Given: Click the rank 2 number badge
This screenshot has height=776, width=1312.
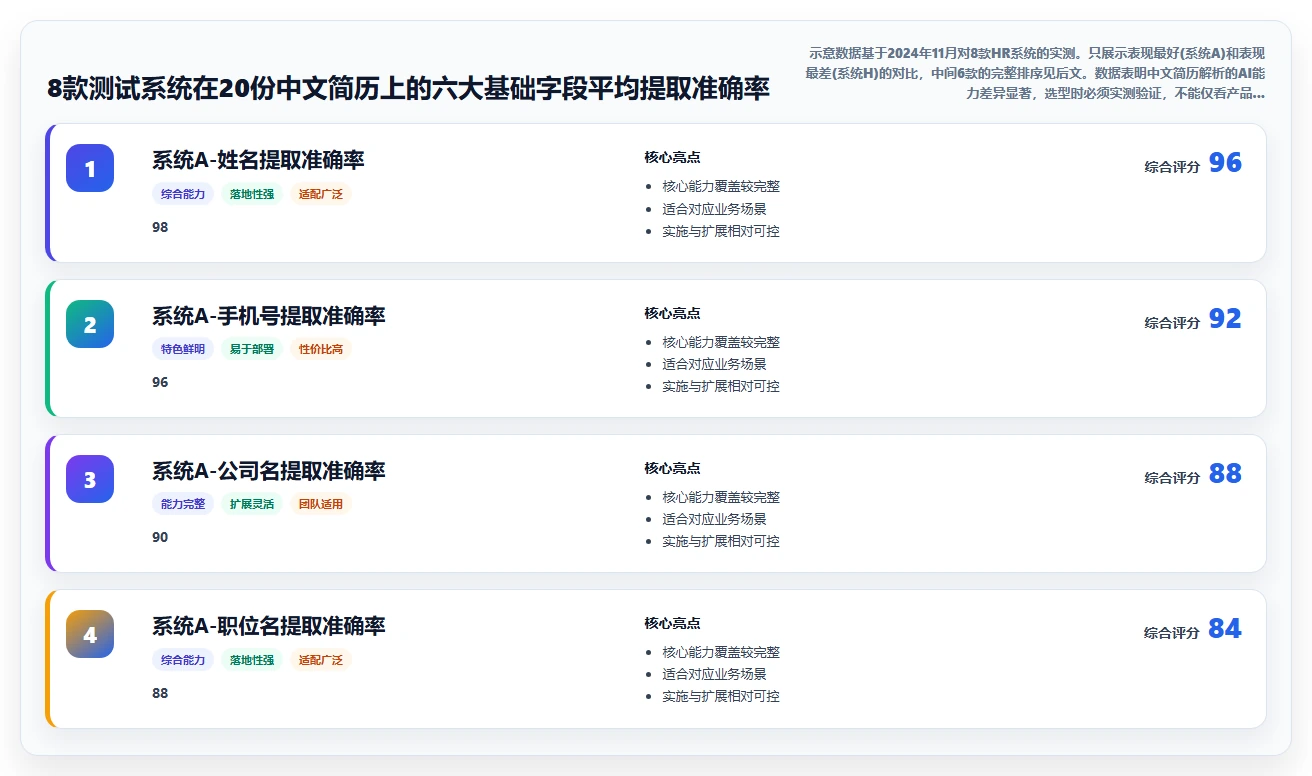Looking at the screenshot, I should [90, 324].
